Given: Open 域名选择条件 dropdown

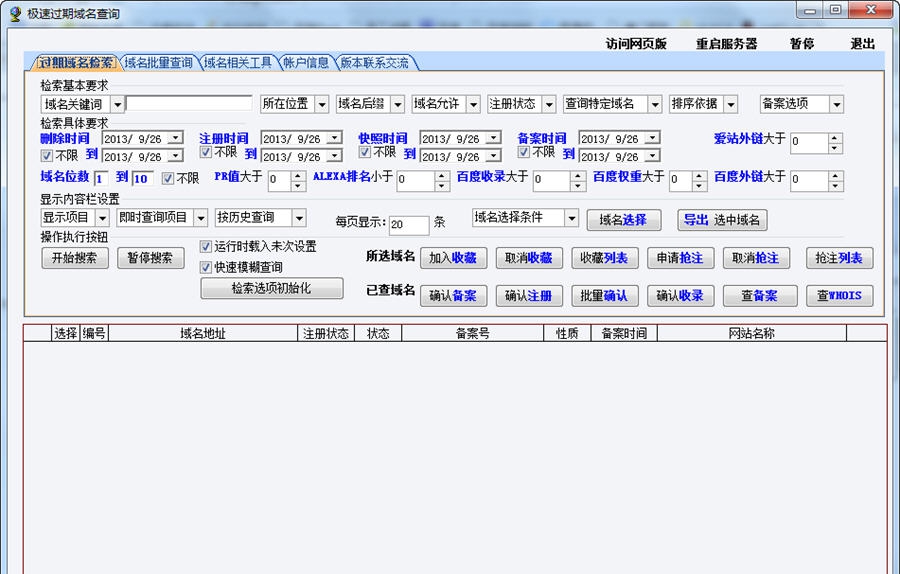Looking at the screenshot, I should point(571,218).
